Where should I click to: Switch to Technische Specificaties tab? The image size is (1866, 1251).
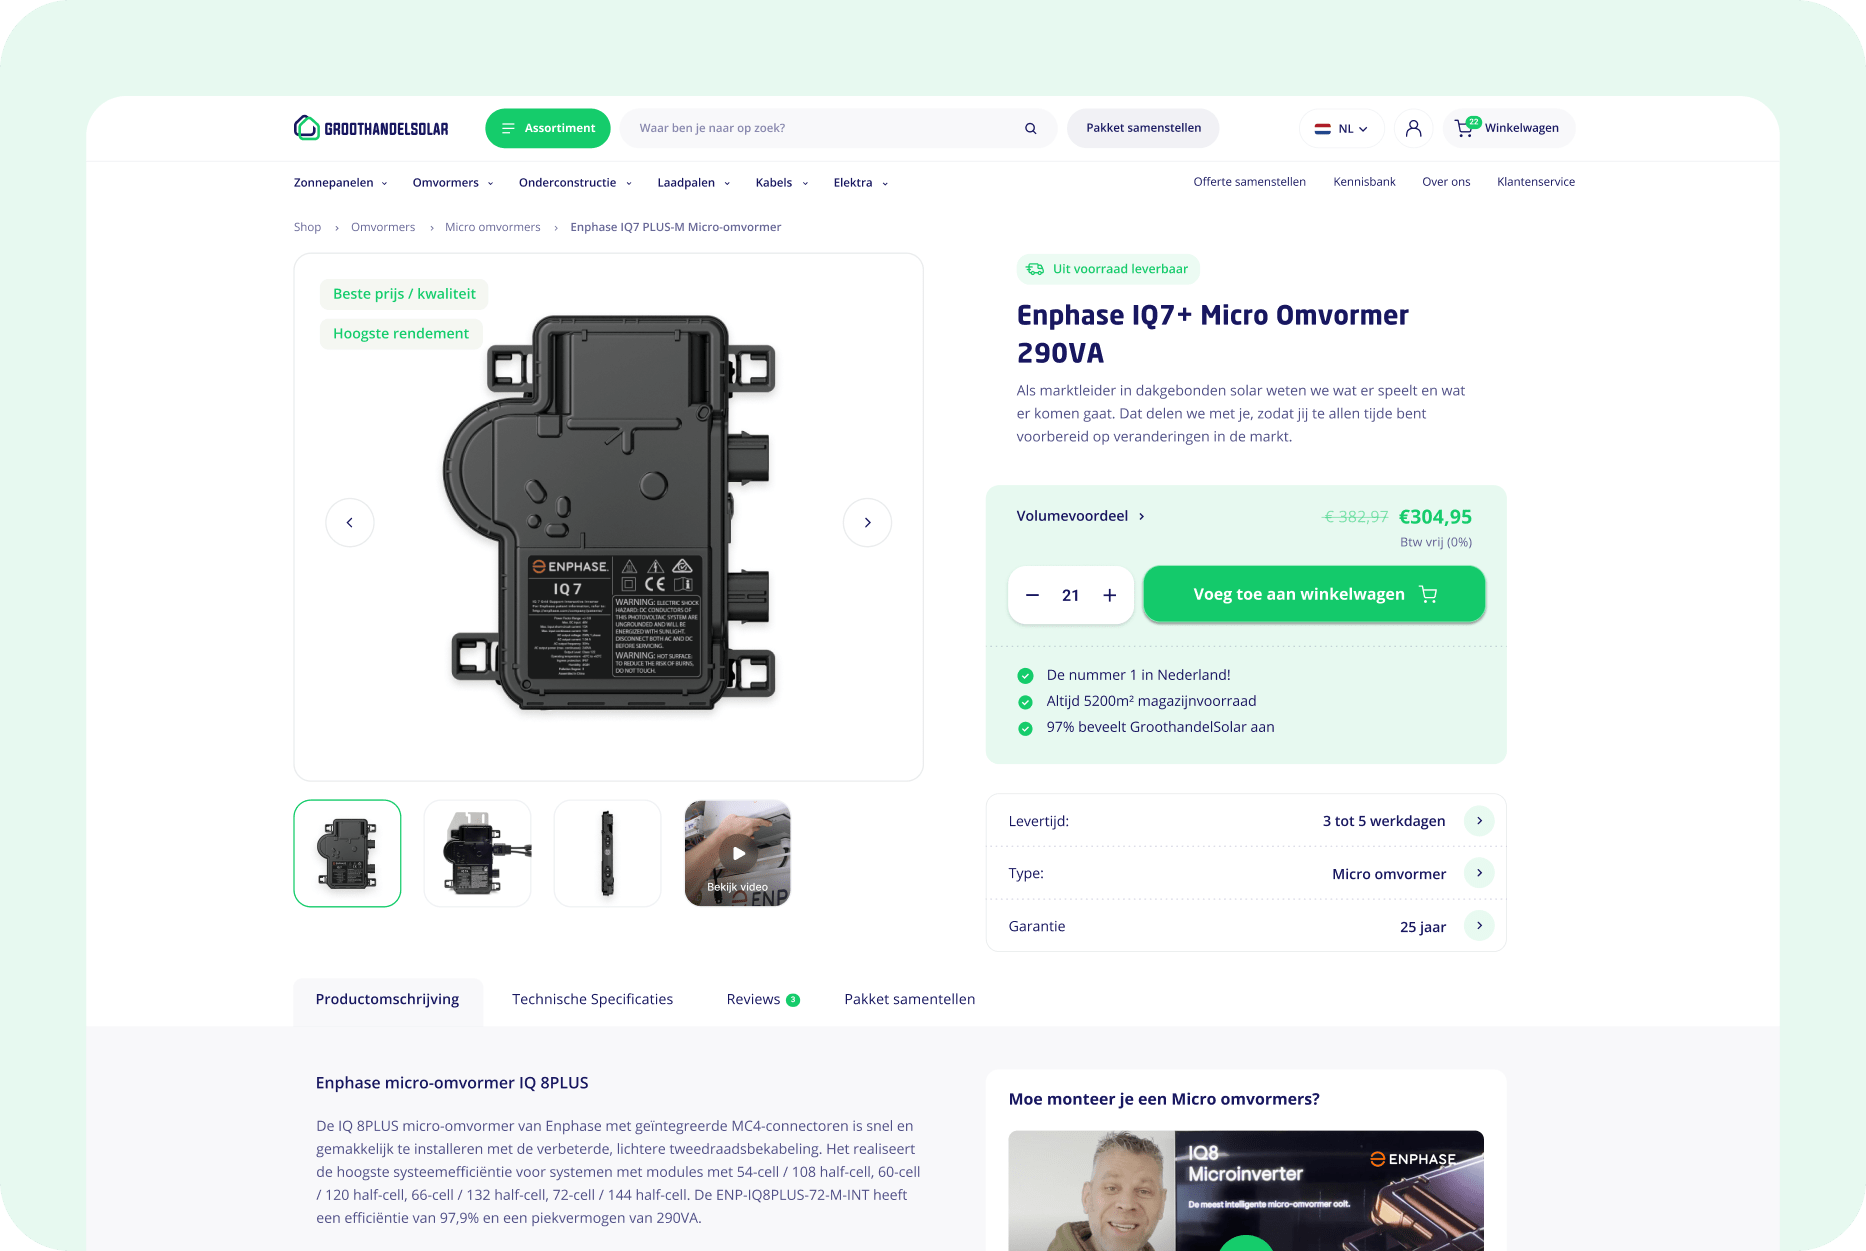[x=592, y=999]
